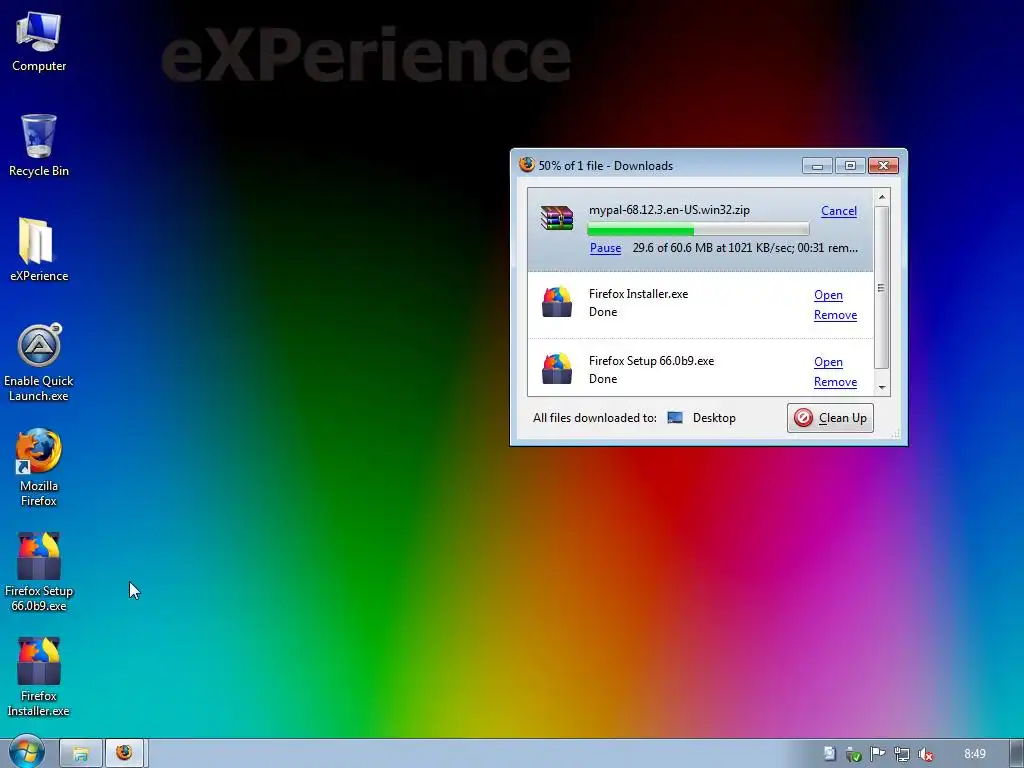Click the Desktop download location label
This screenshot has height=768, width=1024.
[714, 418]
